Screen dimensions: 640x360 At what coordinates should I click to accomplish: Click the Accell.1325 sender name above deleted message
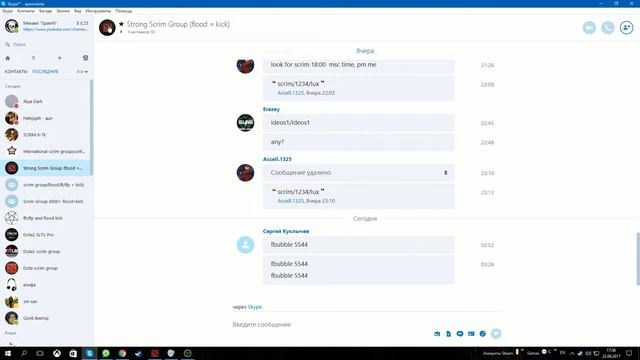coord(277,159)
